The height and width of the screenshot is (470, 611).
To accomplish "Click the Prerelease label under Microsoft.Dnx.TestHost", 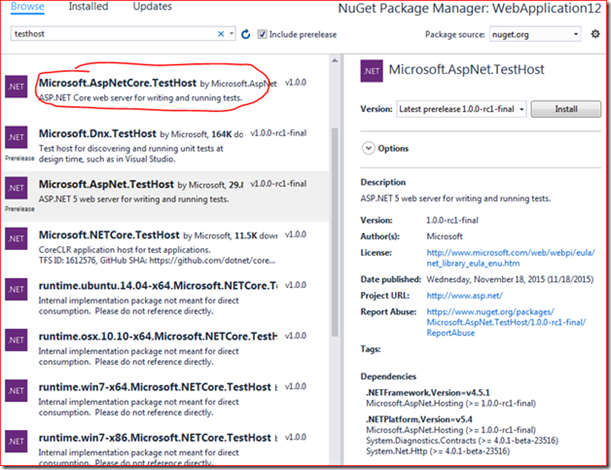I will (19, 158).
